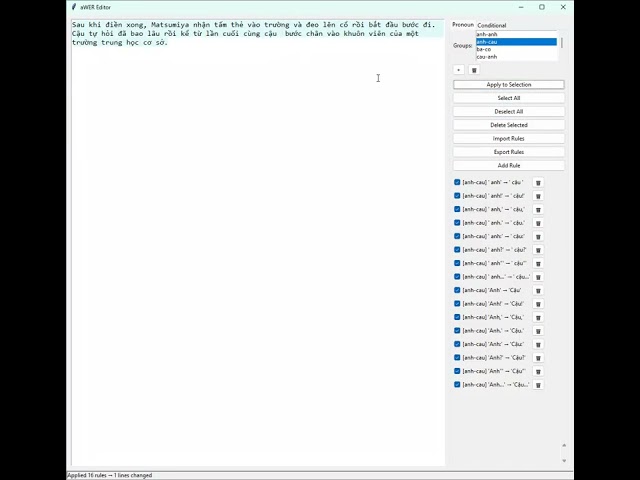Uncheck the lowercase 'anh...' ellipsis rule

(457, 276)
